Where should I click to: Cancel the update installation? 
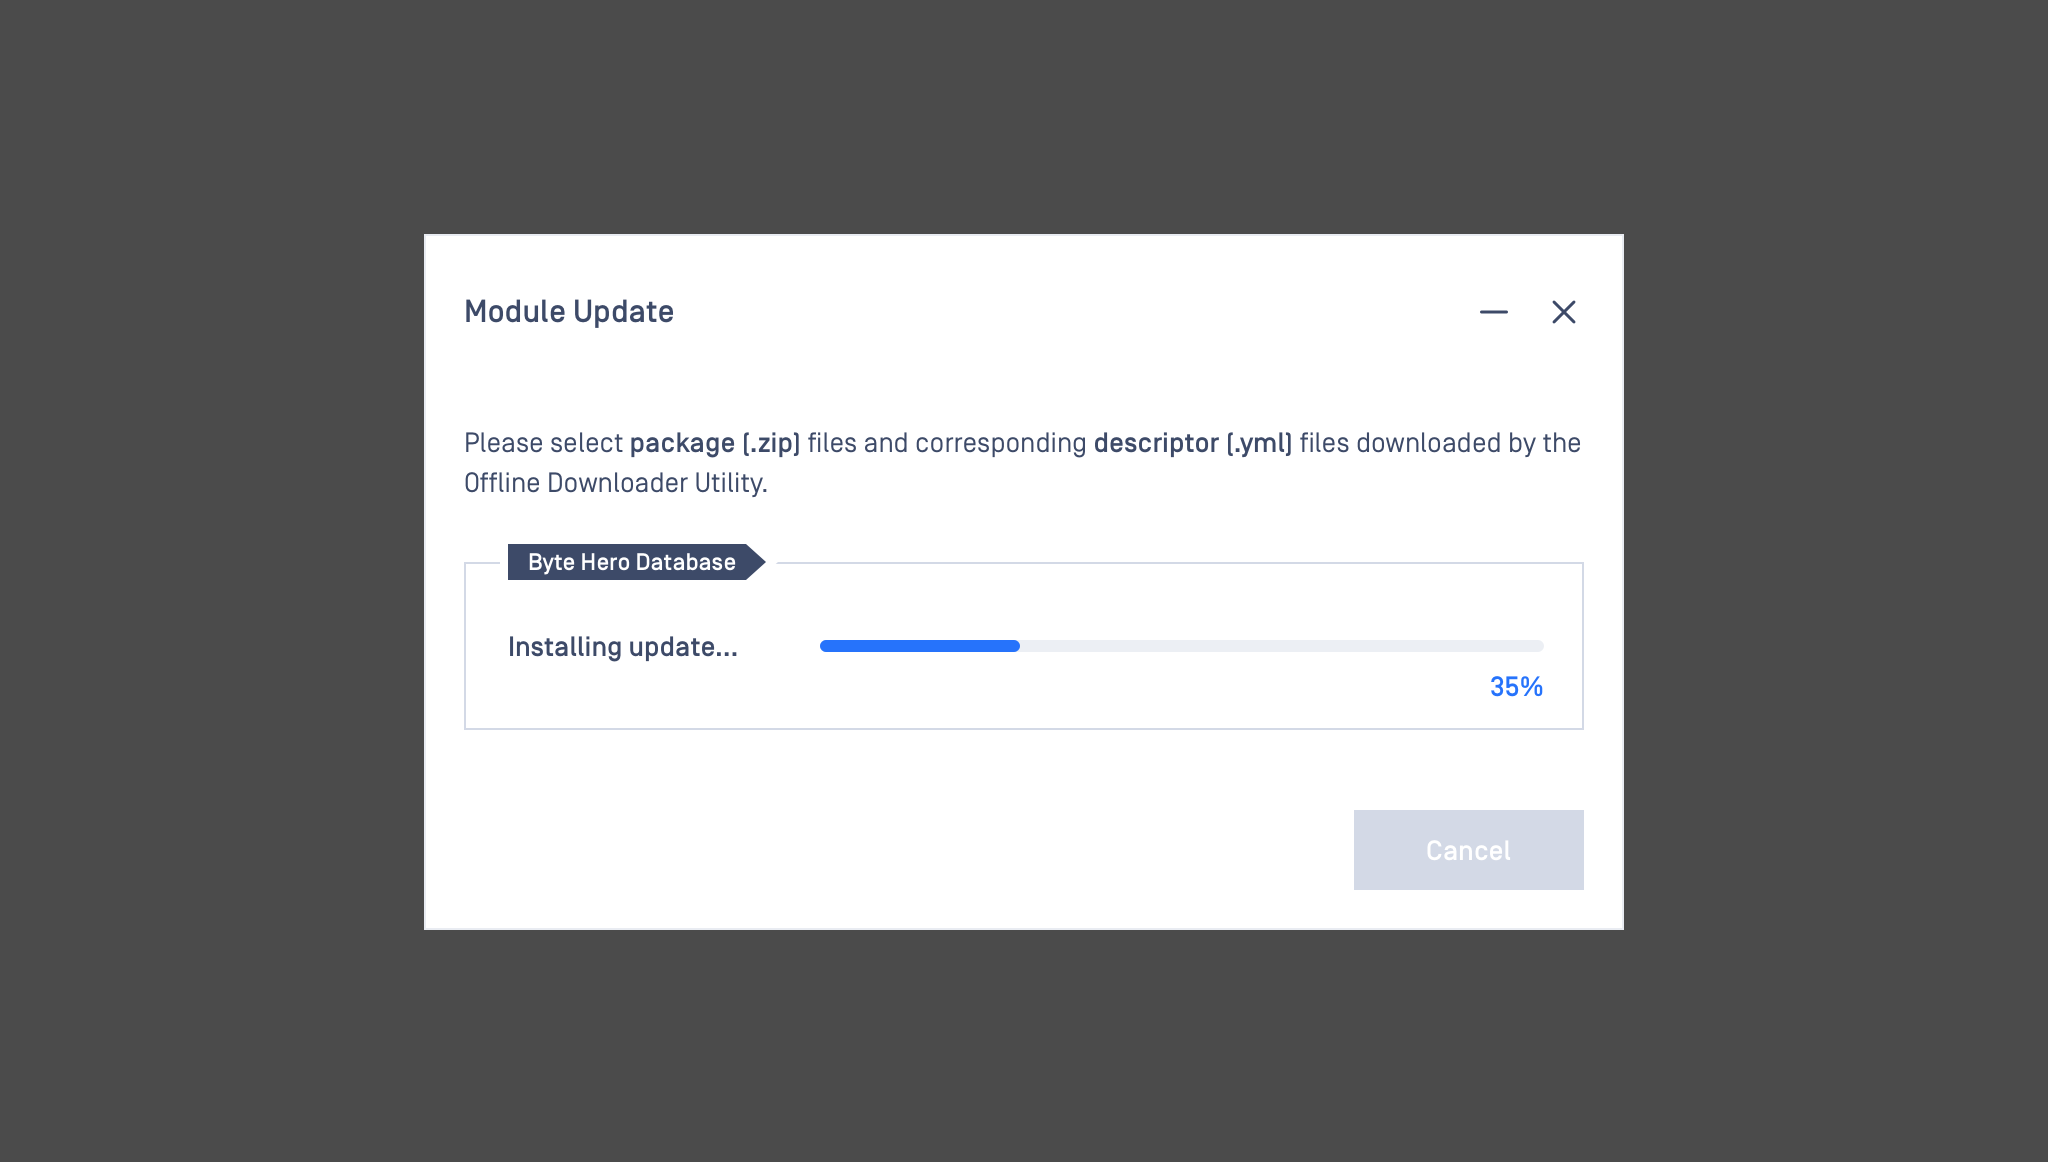[1468, 850]
